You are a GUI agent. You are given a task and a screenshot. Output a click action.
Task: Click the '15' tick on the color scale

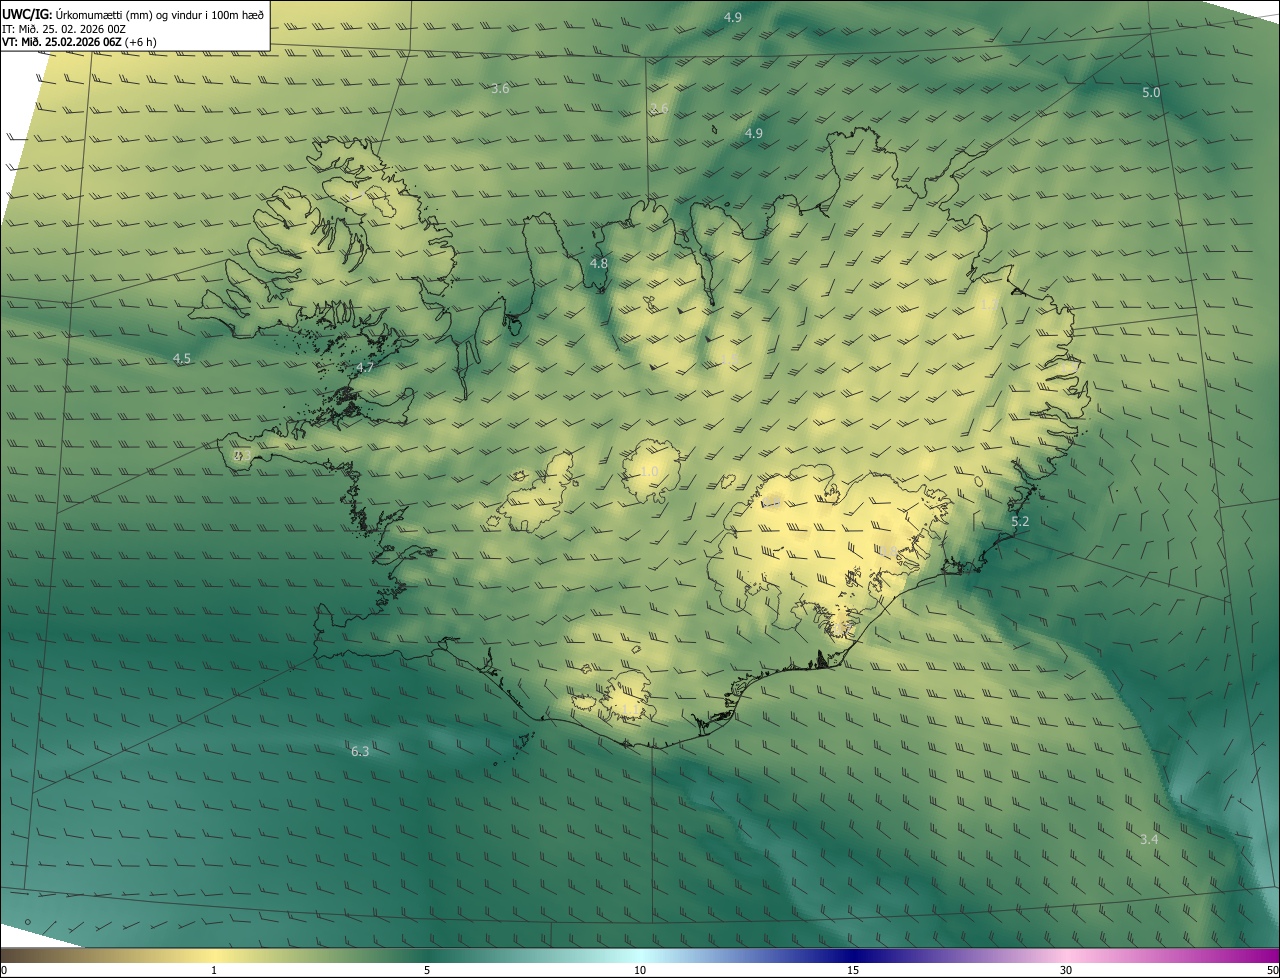tap(853, 970)
